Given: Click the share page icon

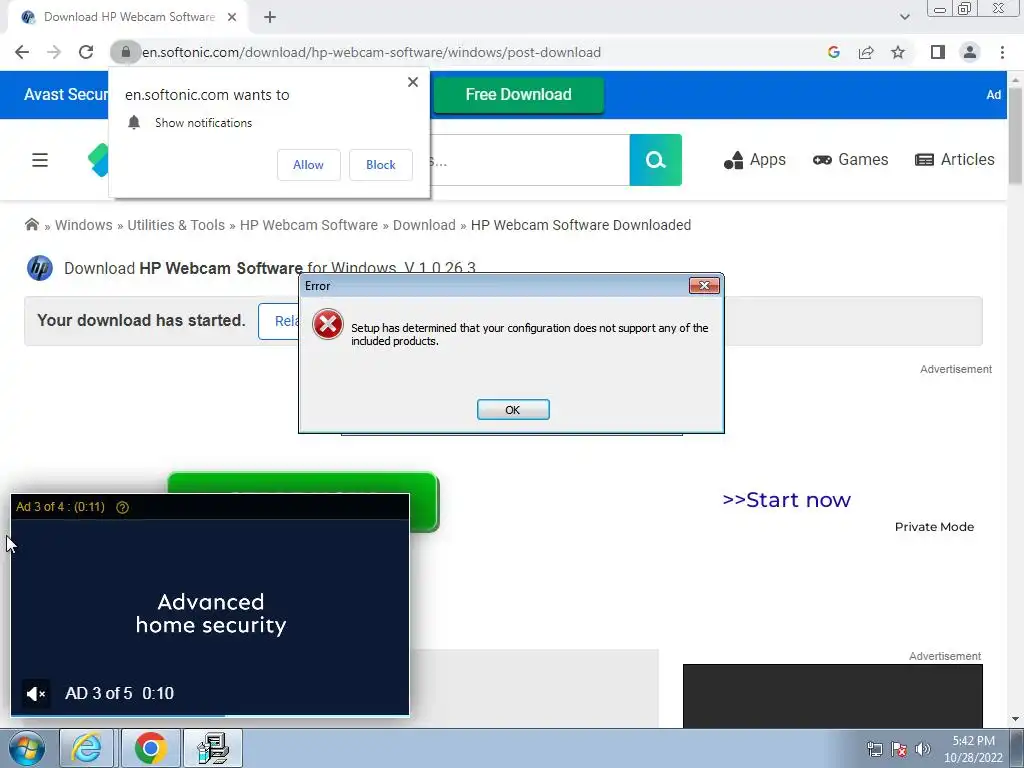Looking at the screenshot, I should [x=866, y=52].
